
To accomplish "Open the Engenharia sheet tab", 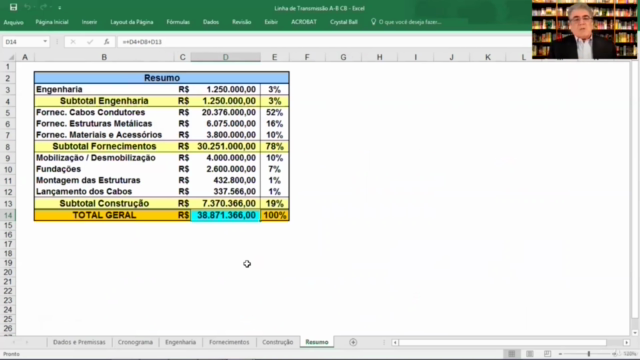I will click(180, 342).
